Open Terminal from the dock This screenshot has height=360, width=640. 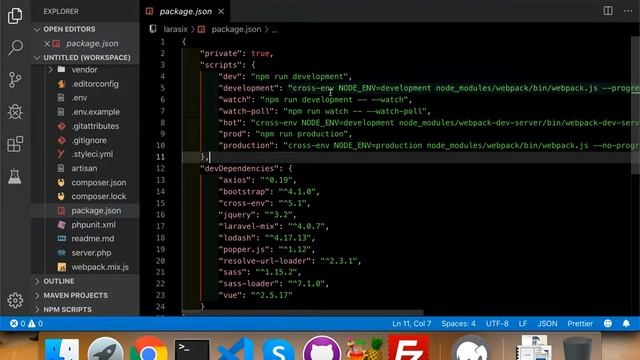192,349
